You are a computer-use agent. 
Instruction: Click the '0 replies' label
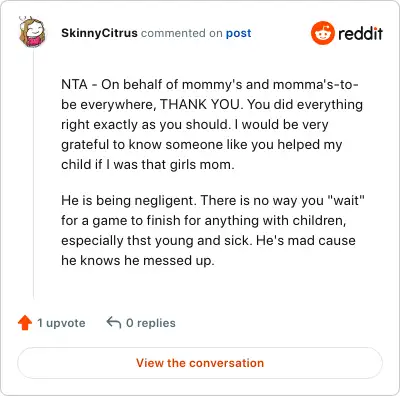click(x=151, y=323)
